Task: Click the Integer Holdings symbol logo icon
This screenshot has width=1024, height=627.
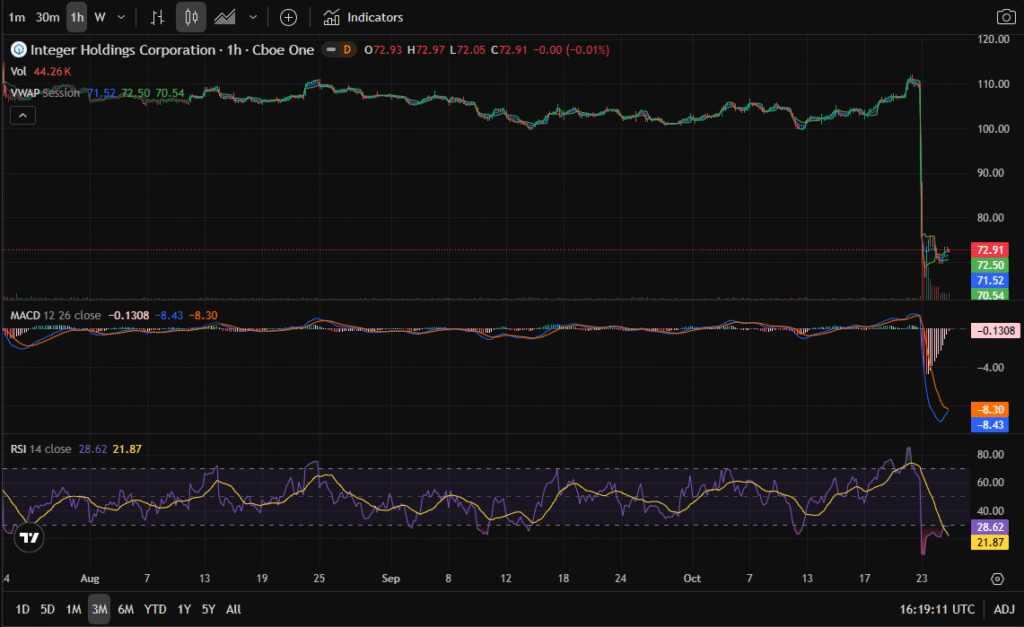Action: 16,50
